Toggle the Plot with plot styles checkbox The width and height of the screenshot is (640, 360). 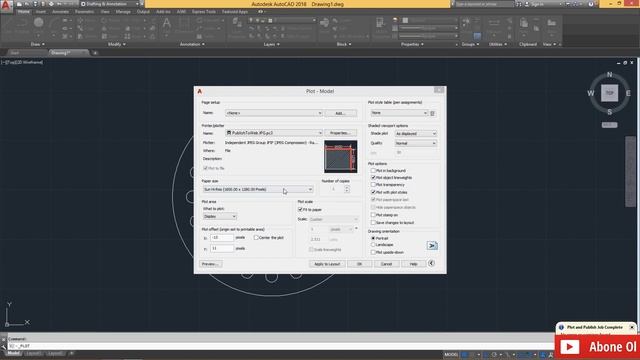pyautogui.click(x=373, y=192)
